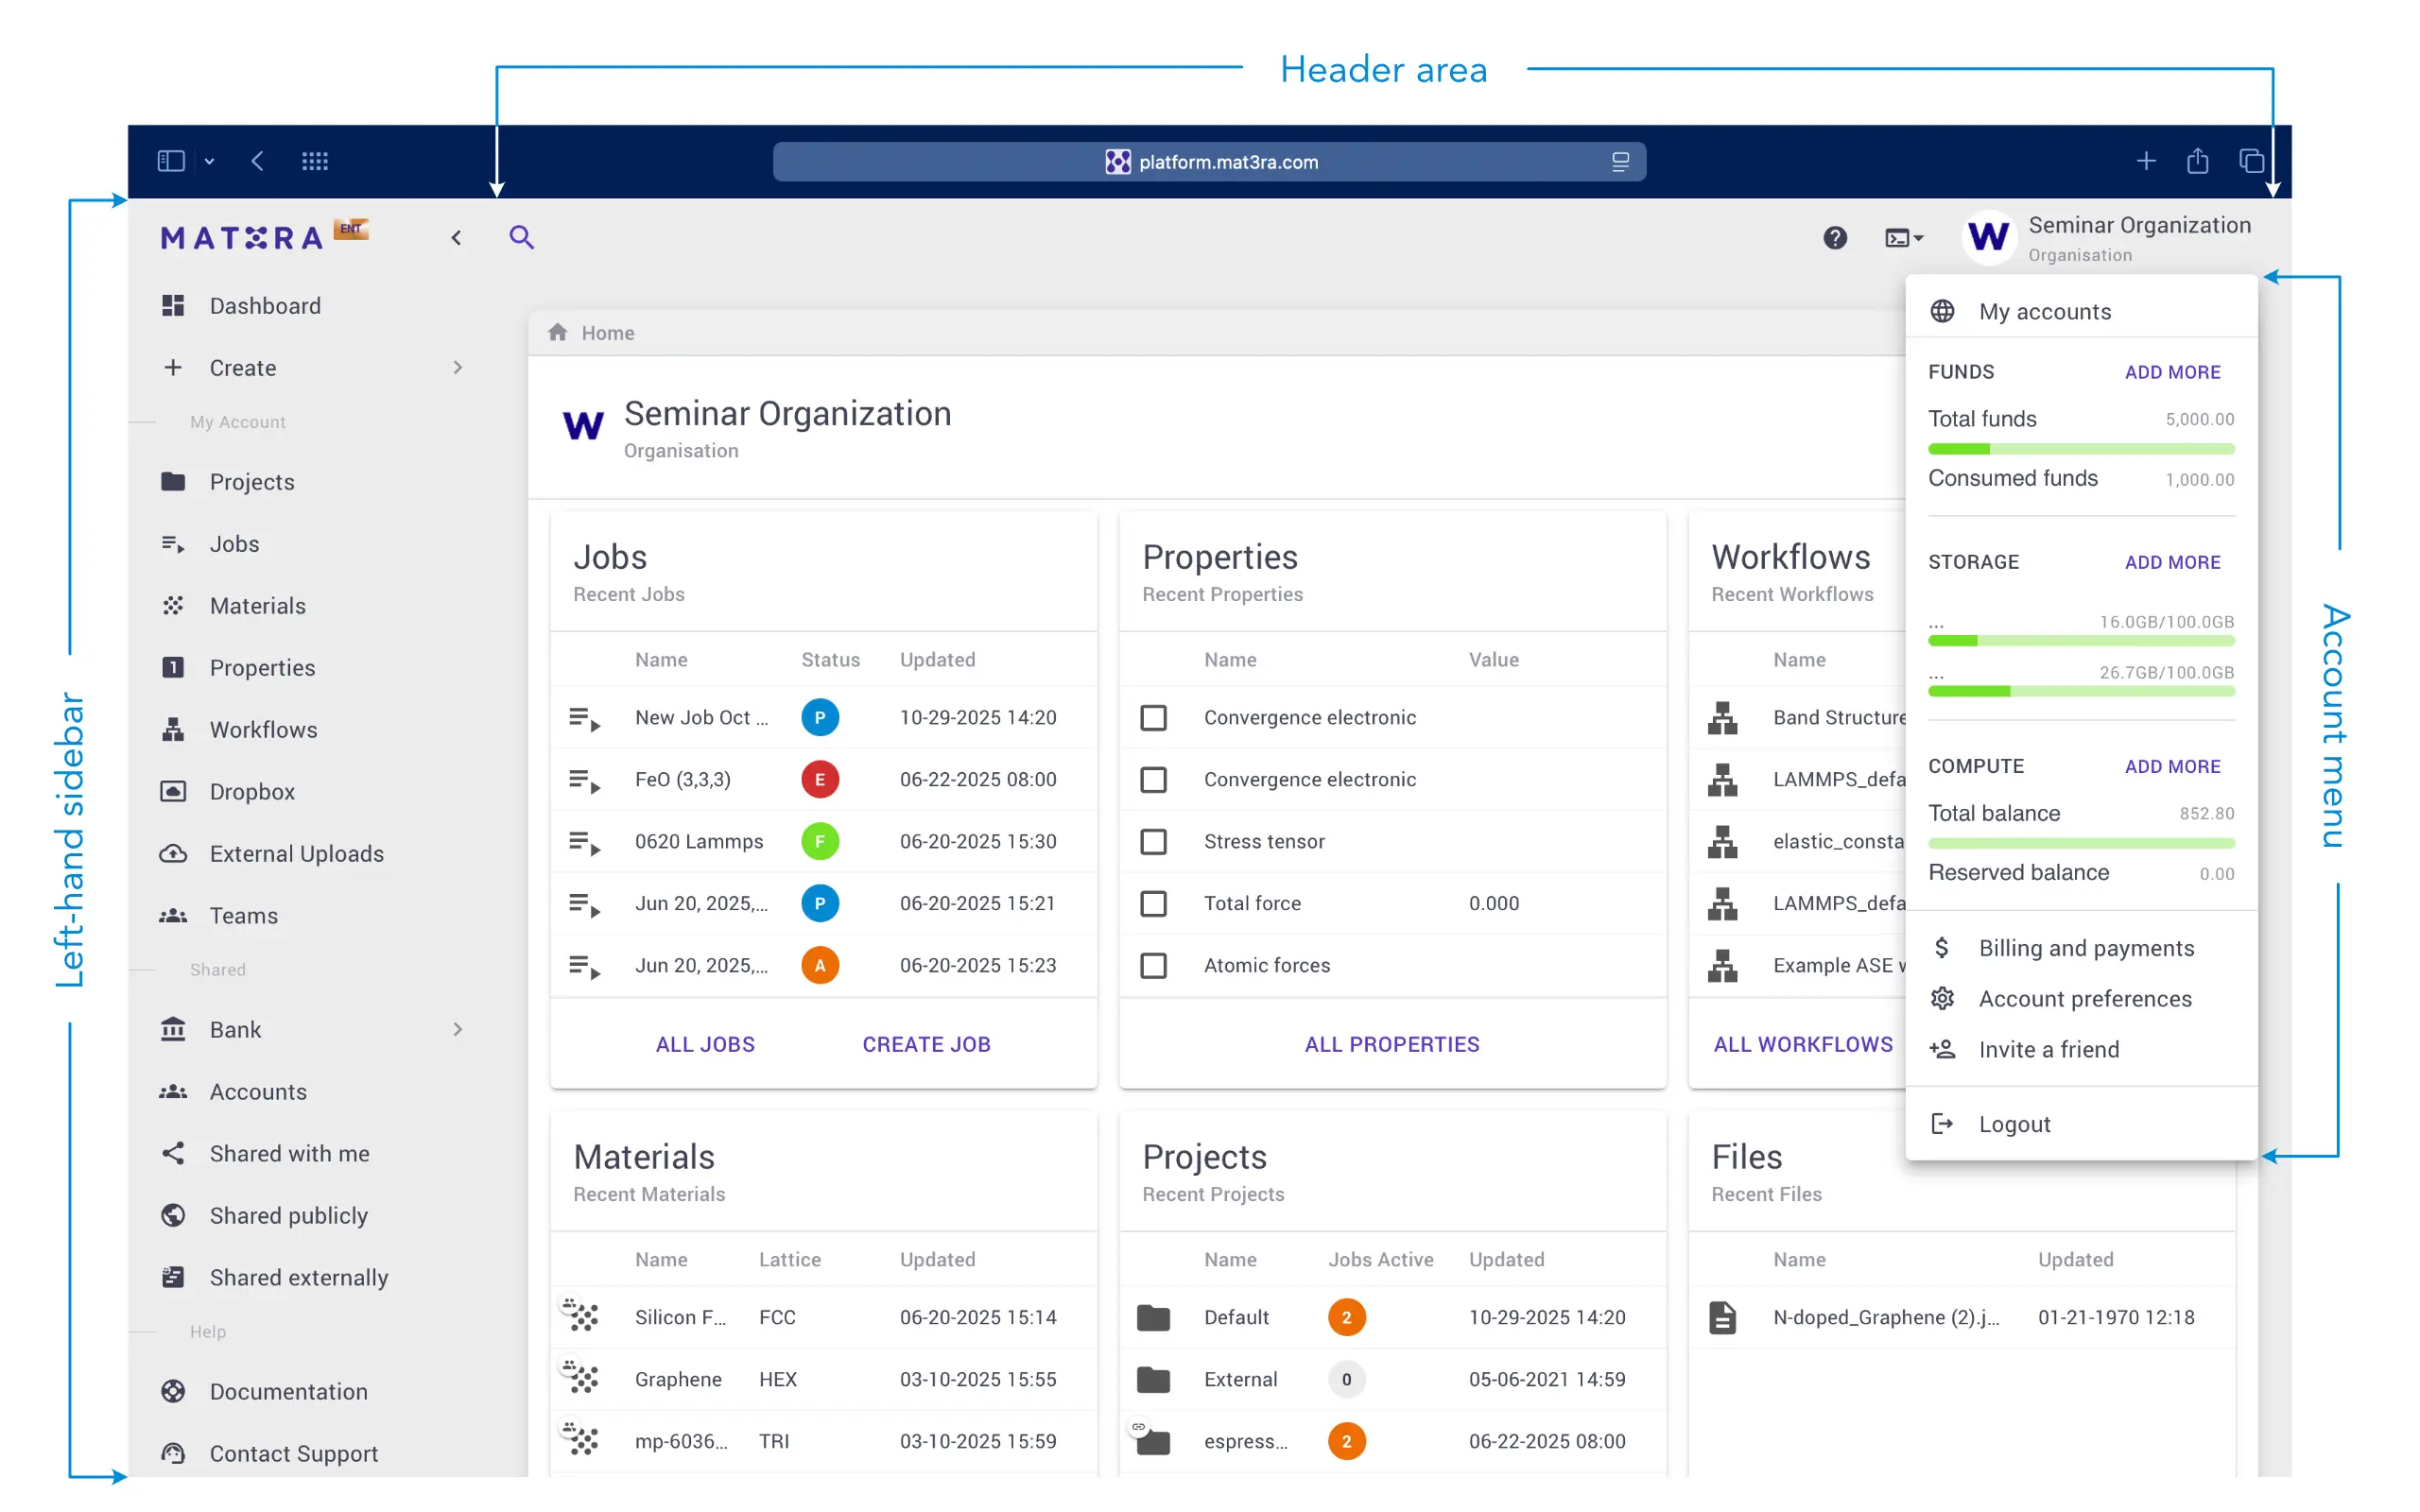Select My accounts in the account menu

(2045, 311)
